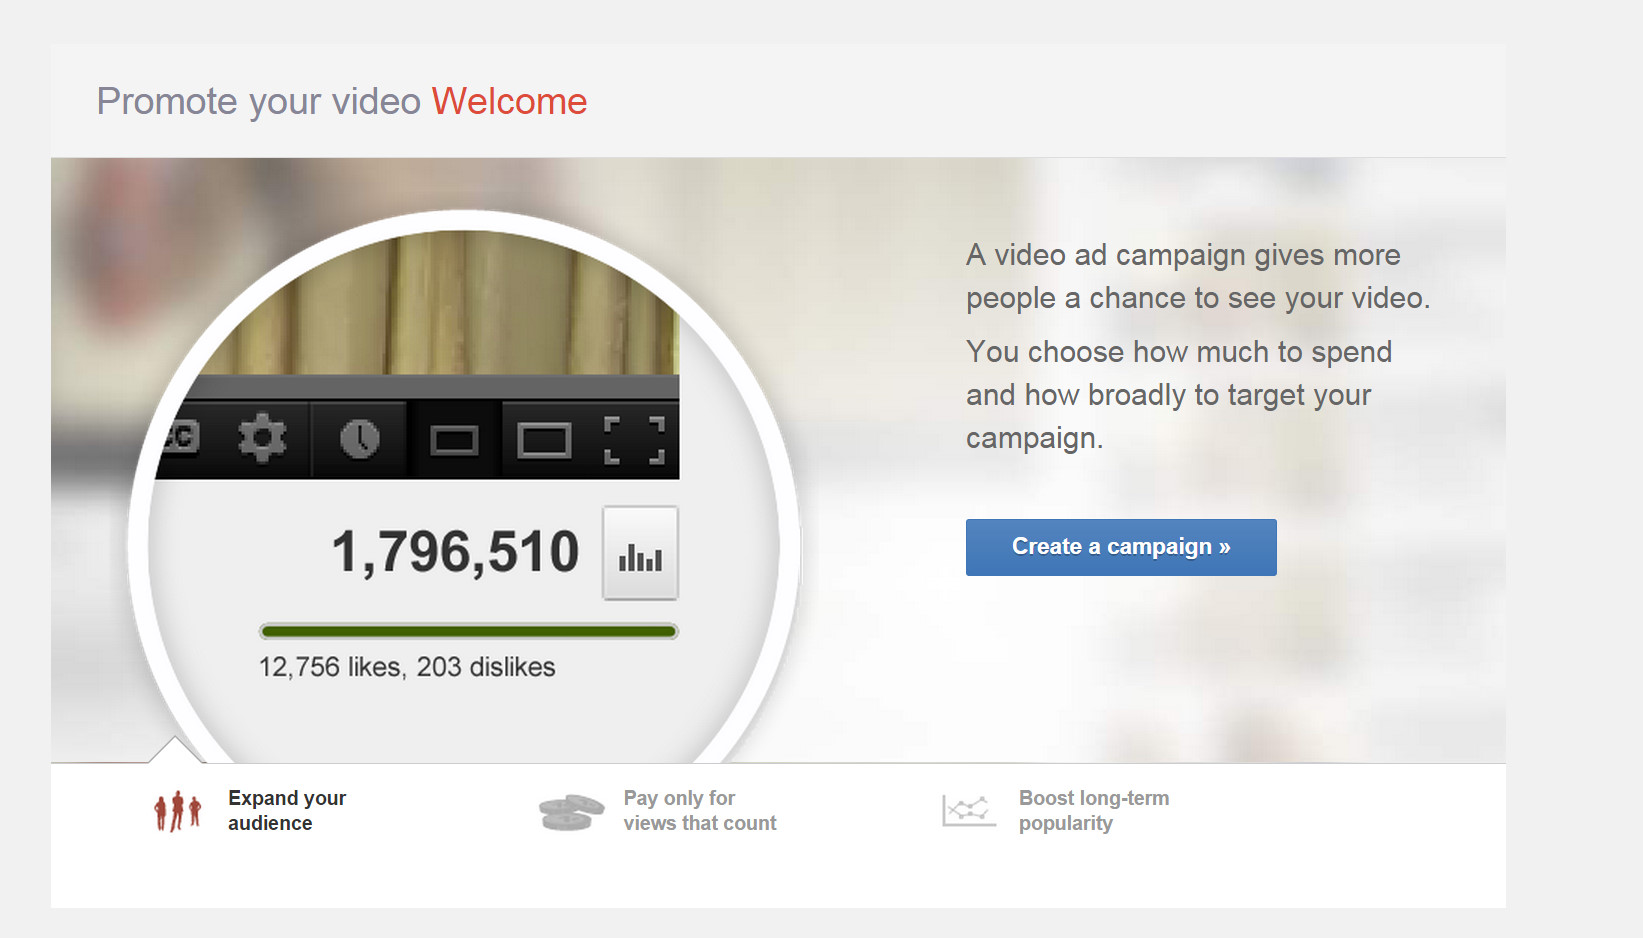Click the closed captions icon in player

click(x=181, y=437)
